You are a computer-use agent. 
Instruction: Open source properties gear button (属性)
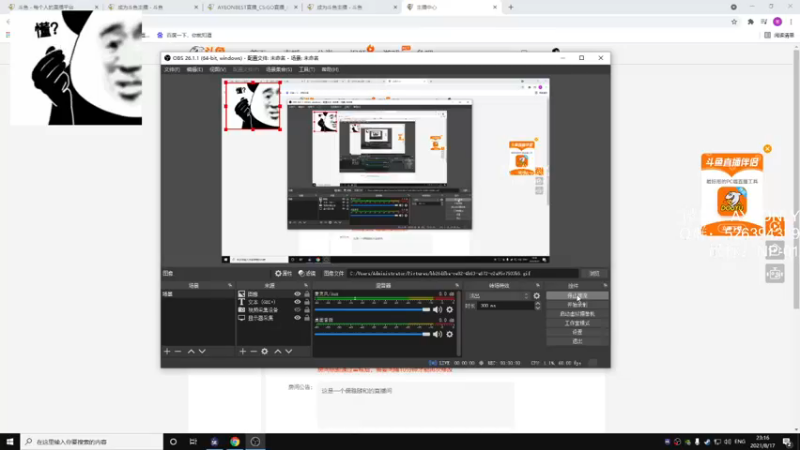coord(283,273)
